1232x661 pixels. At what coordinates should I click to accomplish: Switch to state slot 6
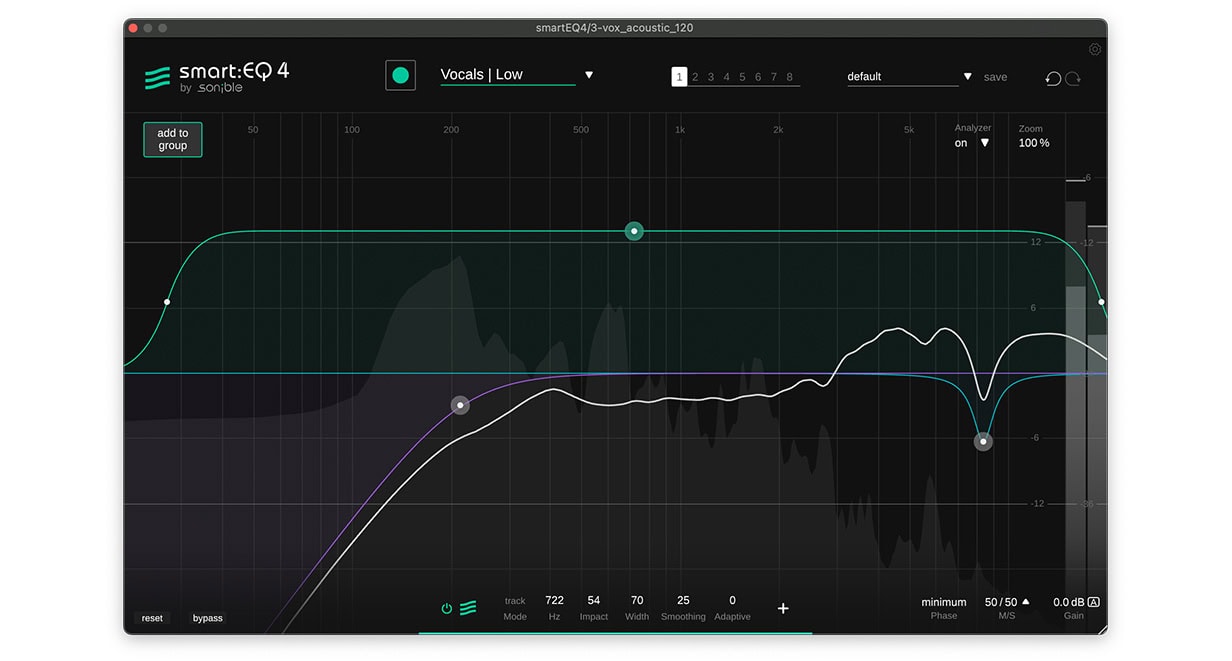758,77
